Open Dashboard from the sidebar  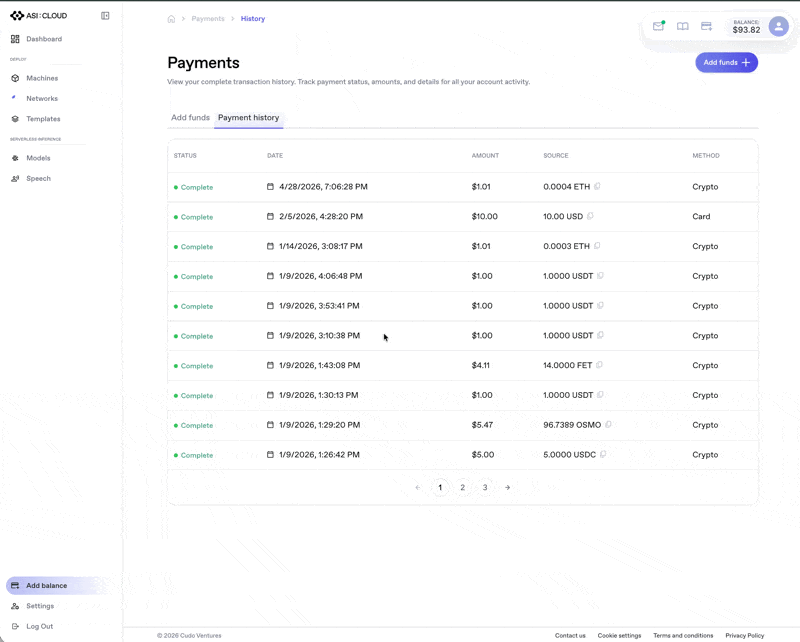point(44,39)
